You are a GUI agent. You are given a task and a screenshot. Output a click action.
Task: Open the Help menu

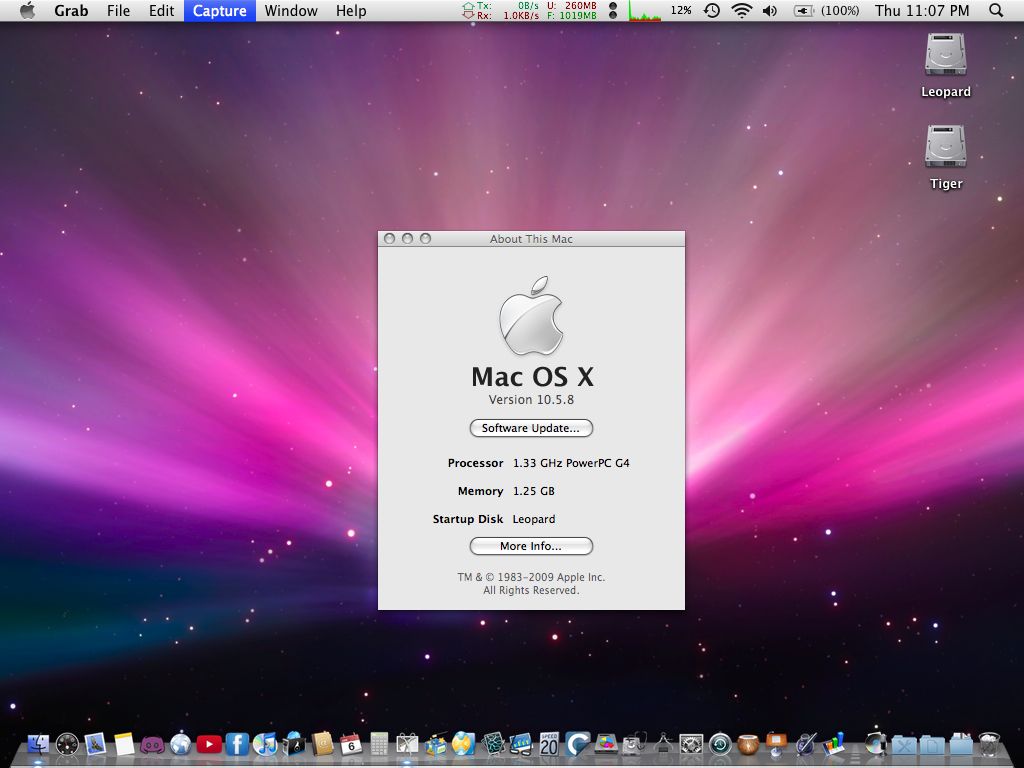[351, 10]
